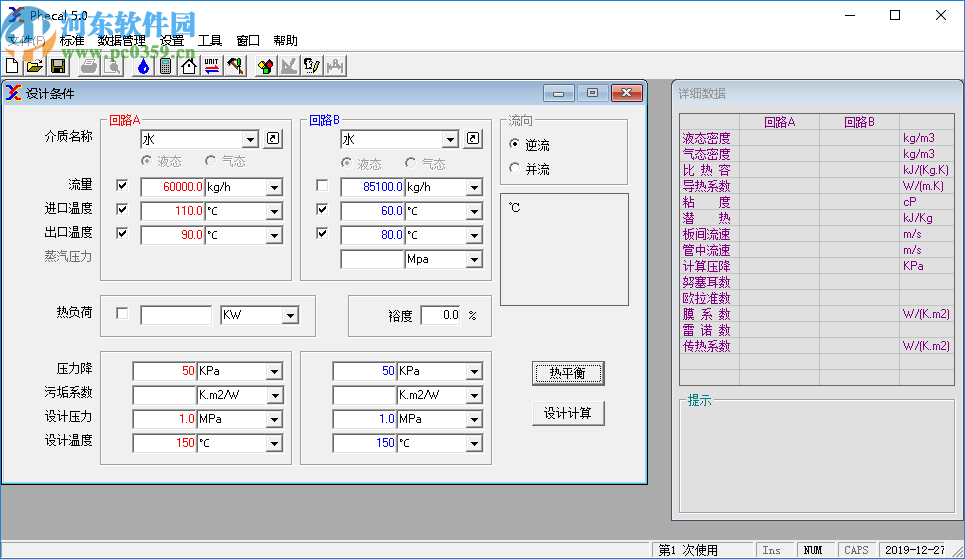Image resolution: width=965 pixels, height=559 pixels.
Task: Click the 回路A flow value 60000.0
Action: click(x=173, y=187)
